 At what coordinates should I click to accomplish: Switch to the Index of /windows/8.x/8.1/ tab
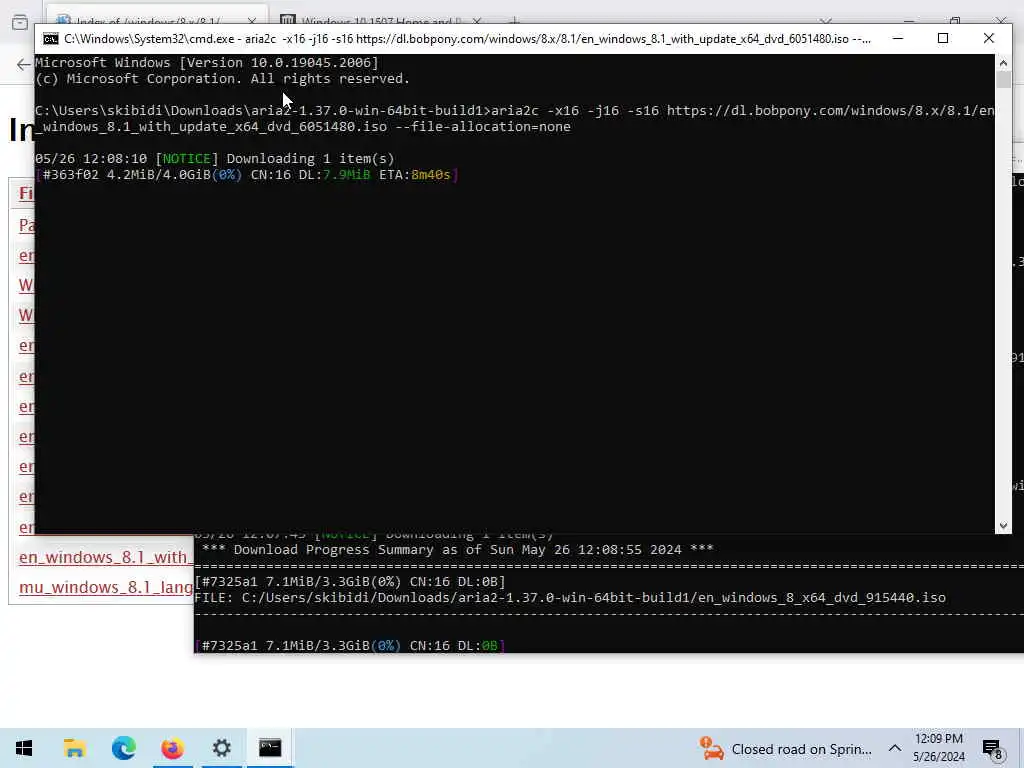point(148,22)
